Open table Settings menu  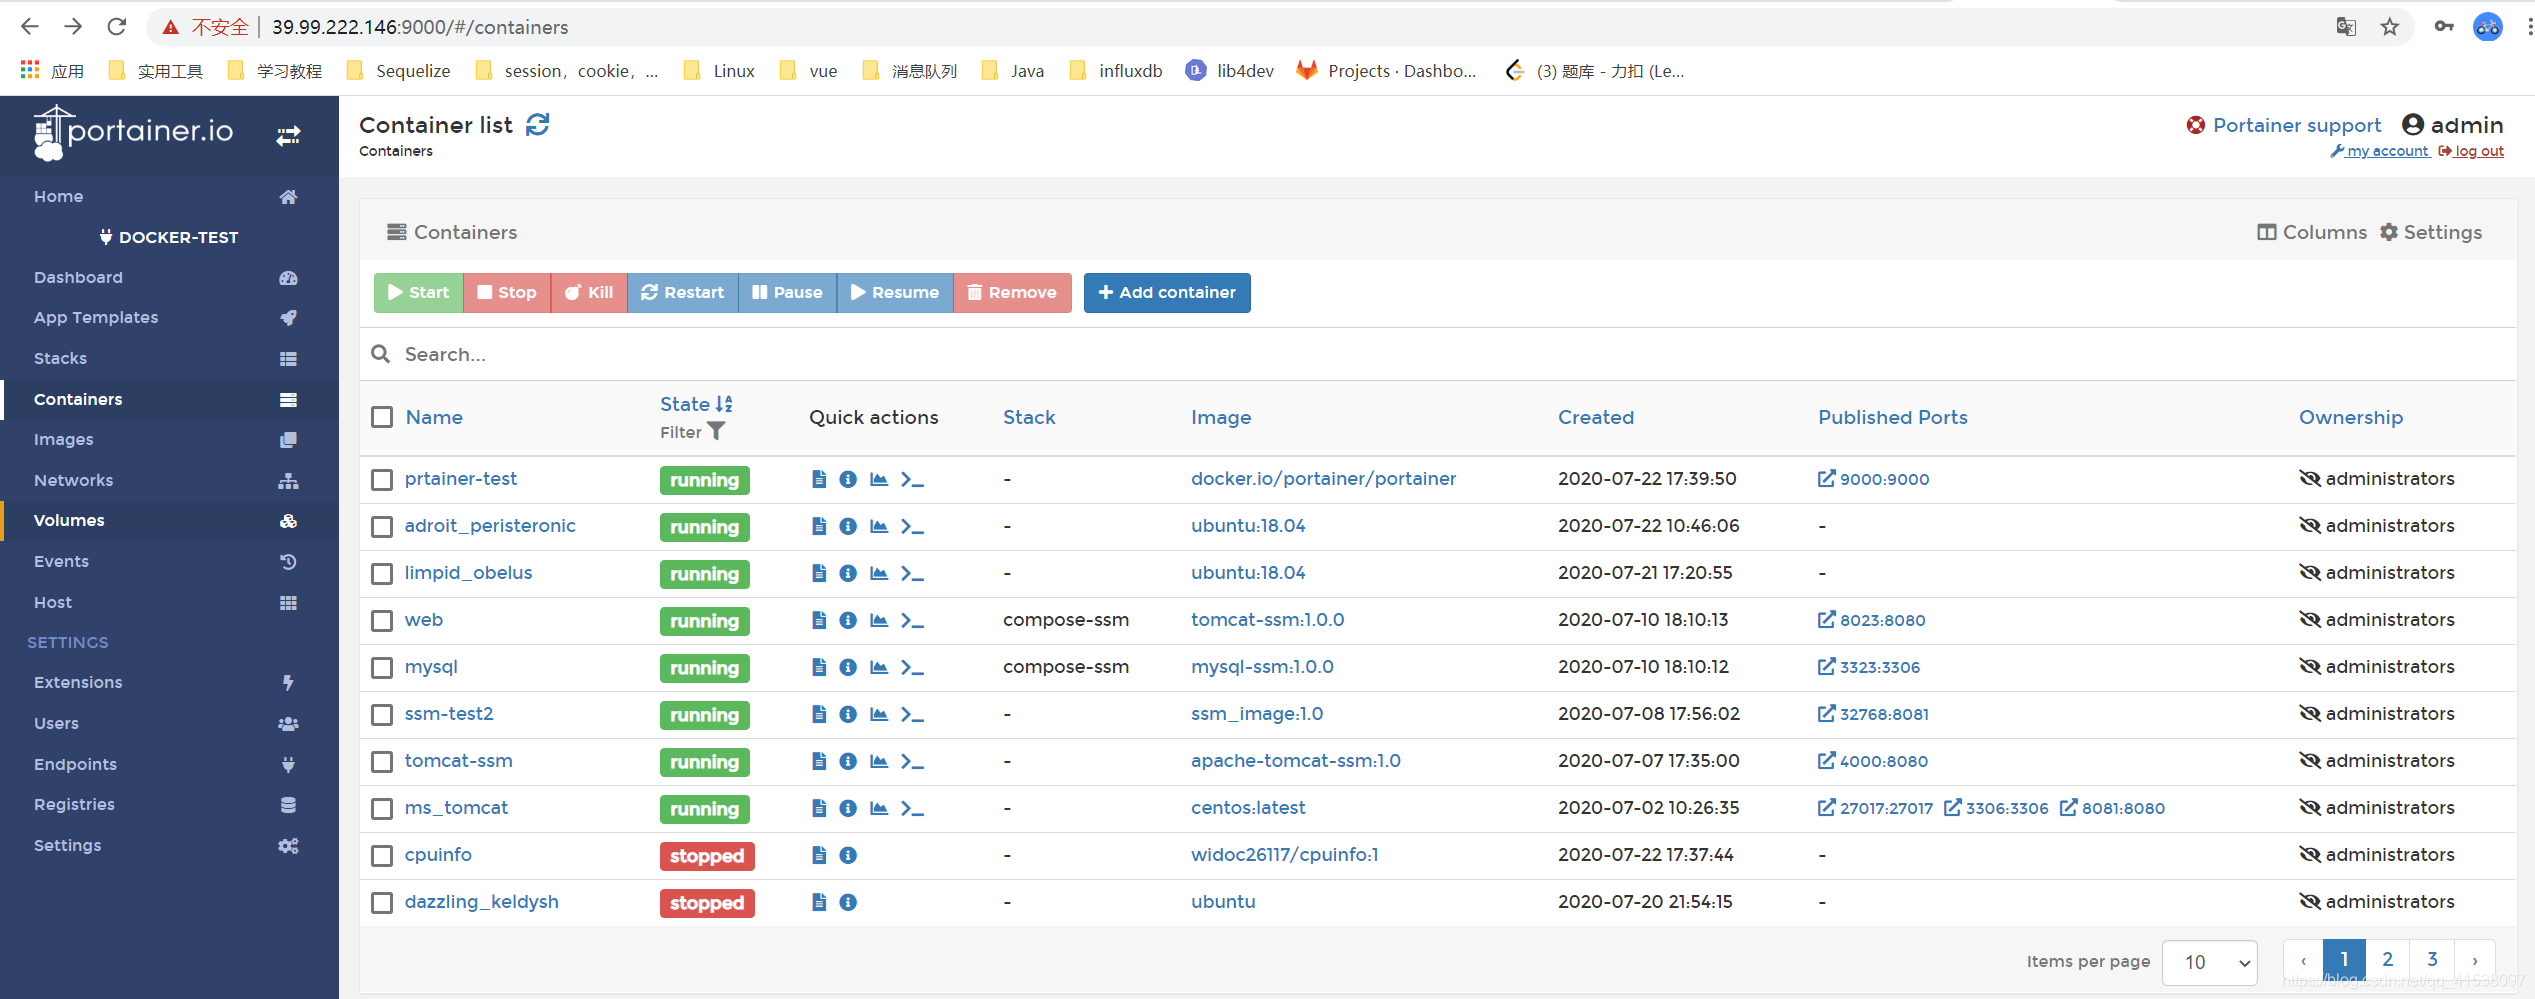(2431, 232)
